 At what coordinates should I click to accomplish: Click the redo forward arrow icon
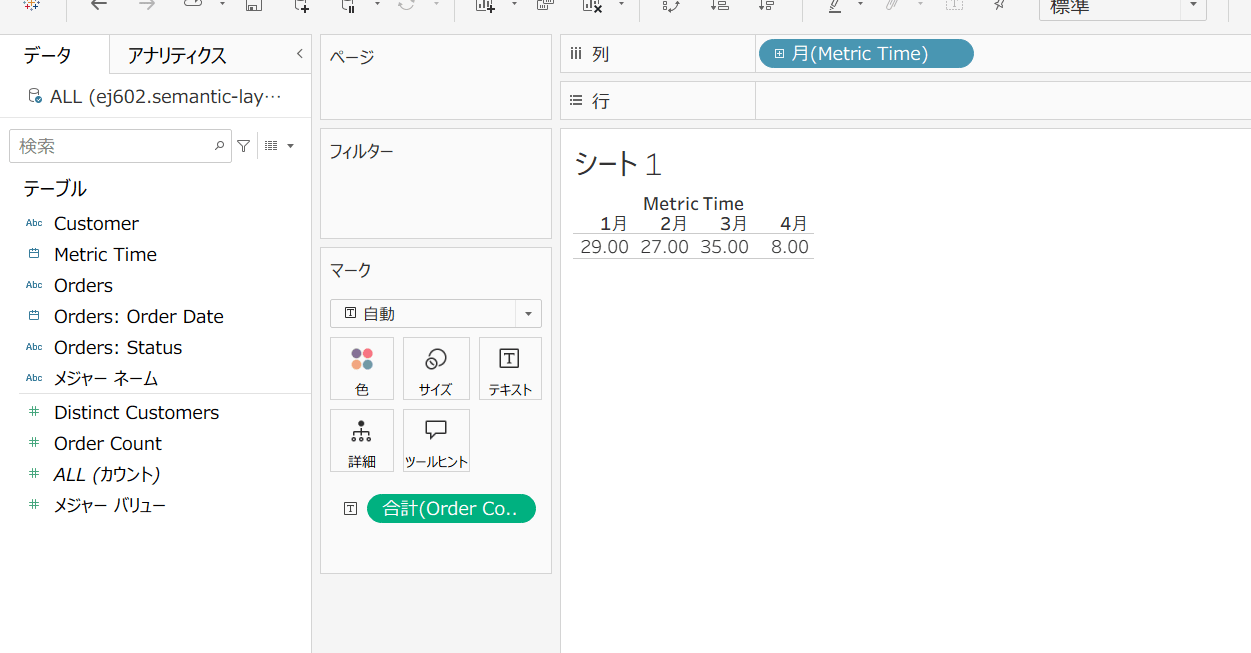click(x=147, y=5)
